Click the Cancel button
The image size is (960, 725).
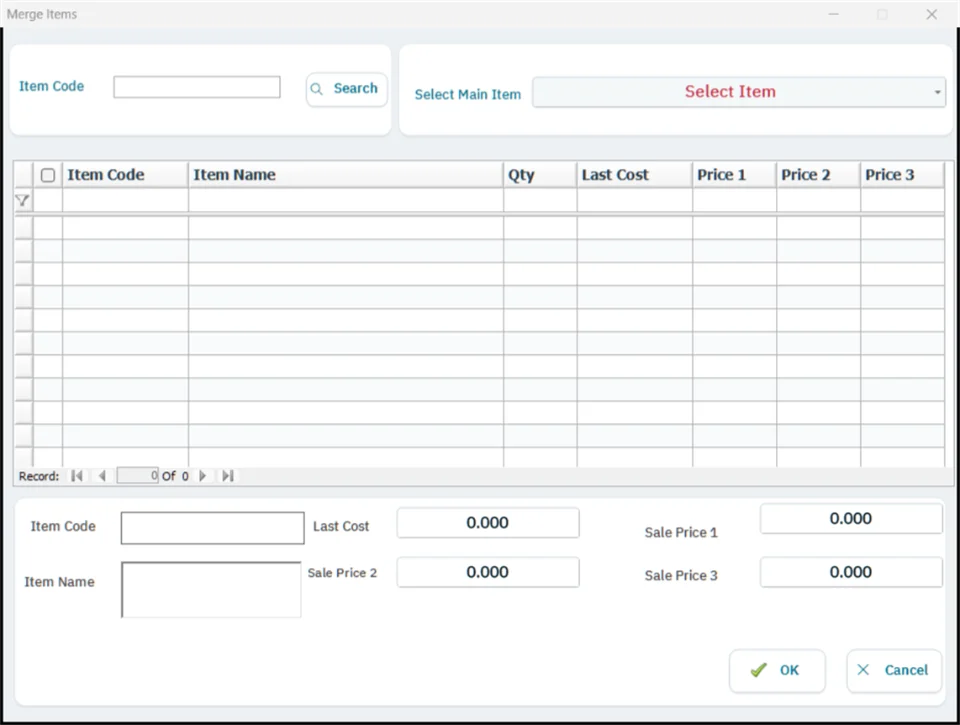pyautogui.click(x=894, y=671)
